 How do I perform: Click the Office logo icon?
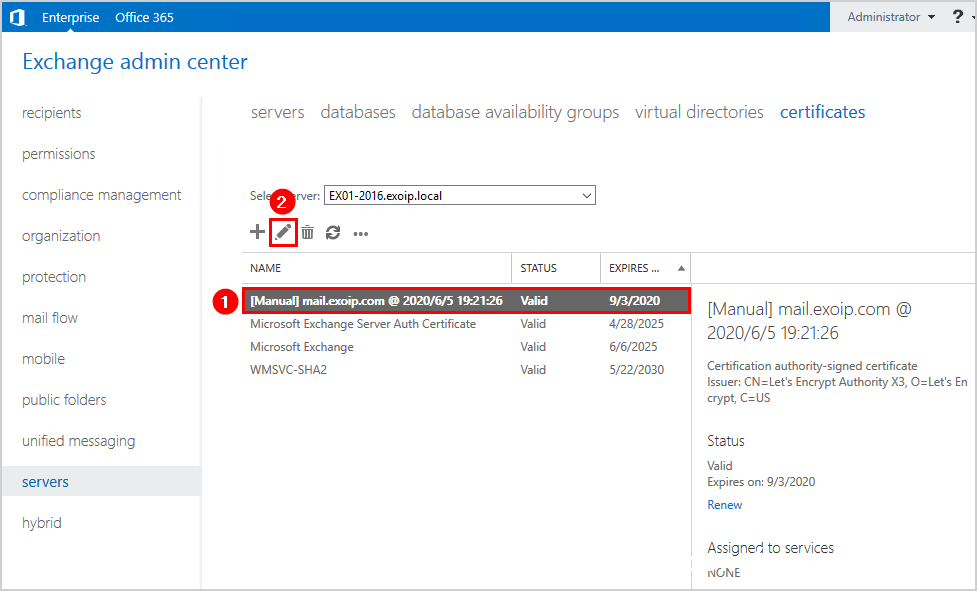pos(17,17)
